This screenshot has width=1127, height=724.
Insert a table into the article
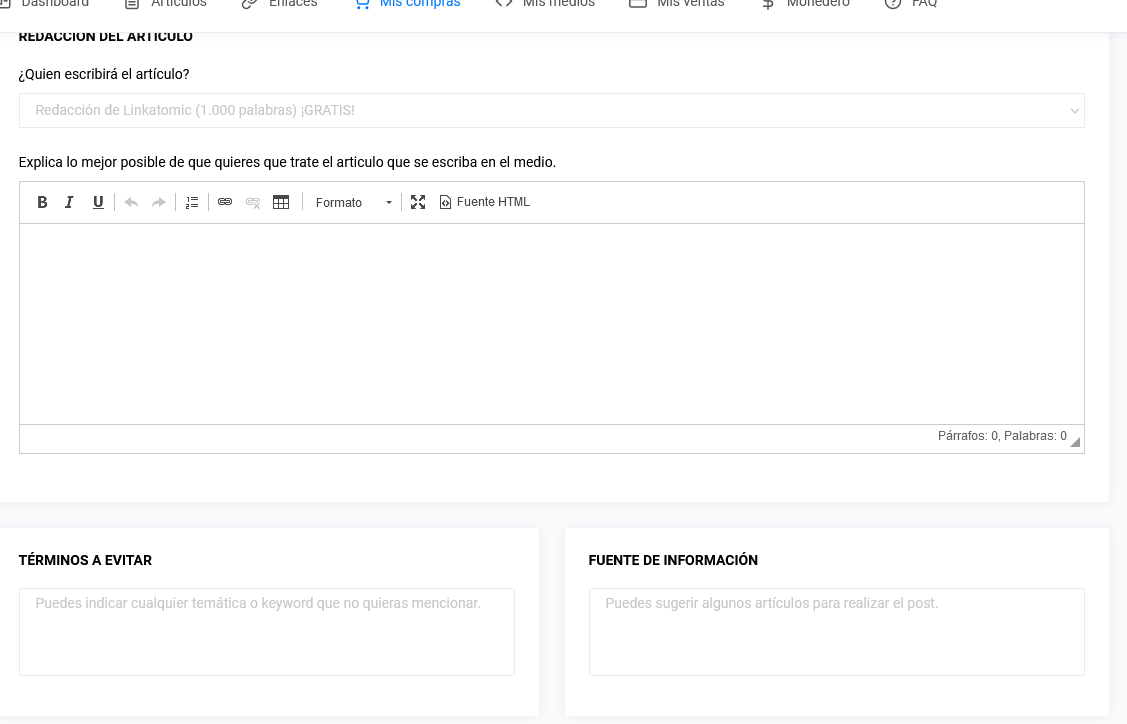pos(281,202)
